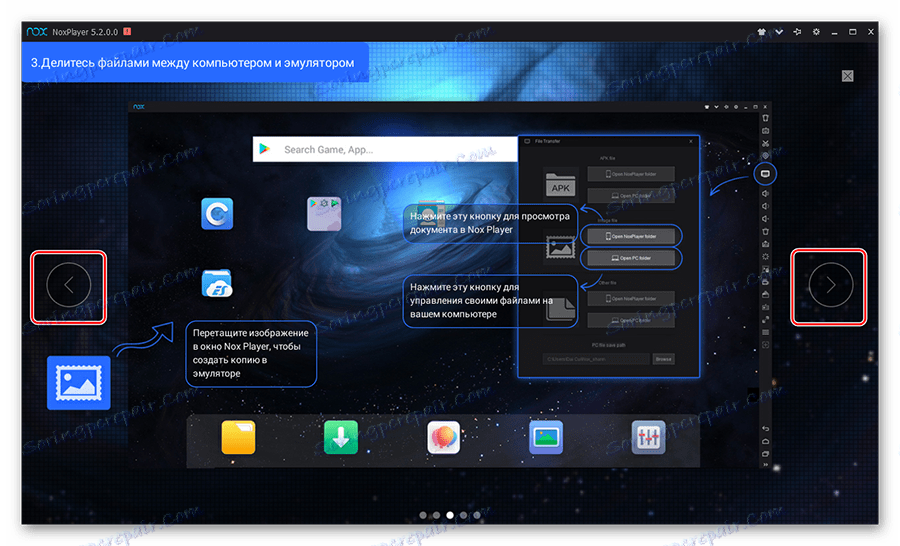Screen dimensions: 900x546
Task: Open PC folder for APK file
Action: point(631,196)
